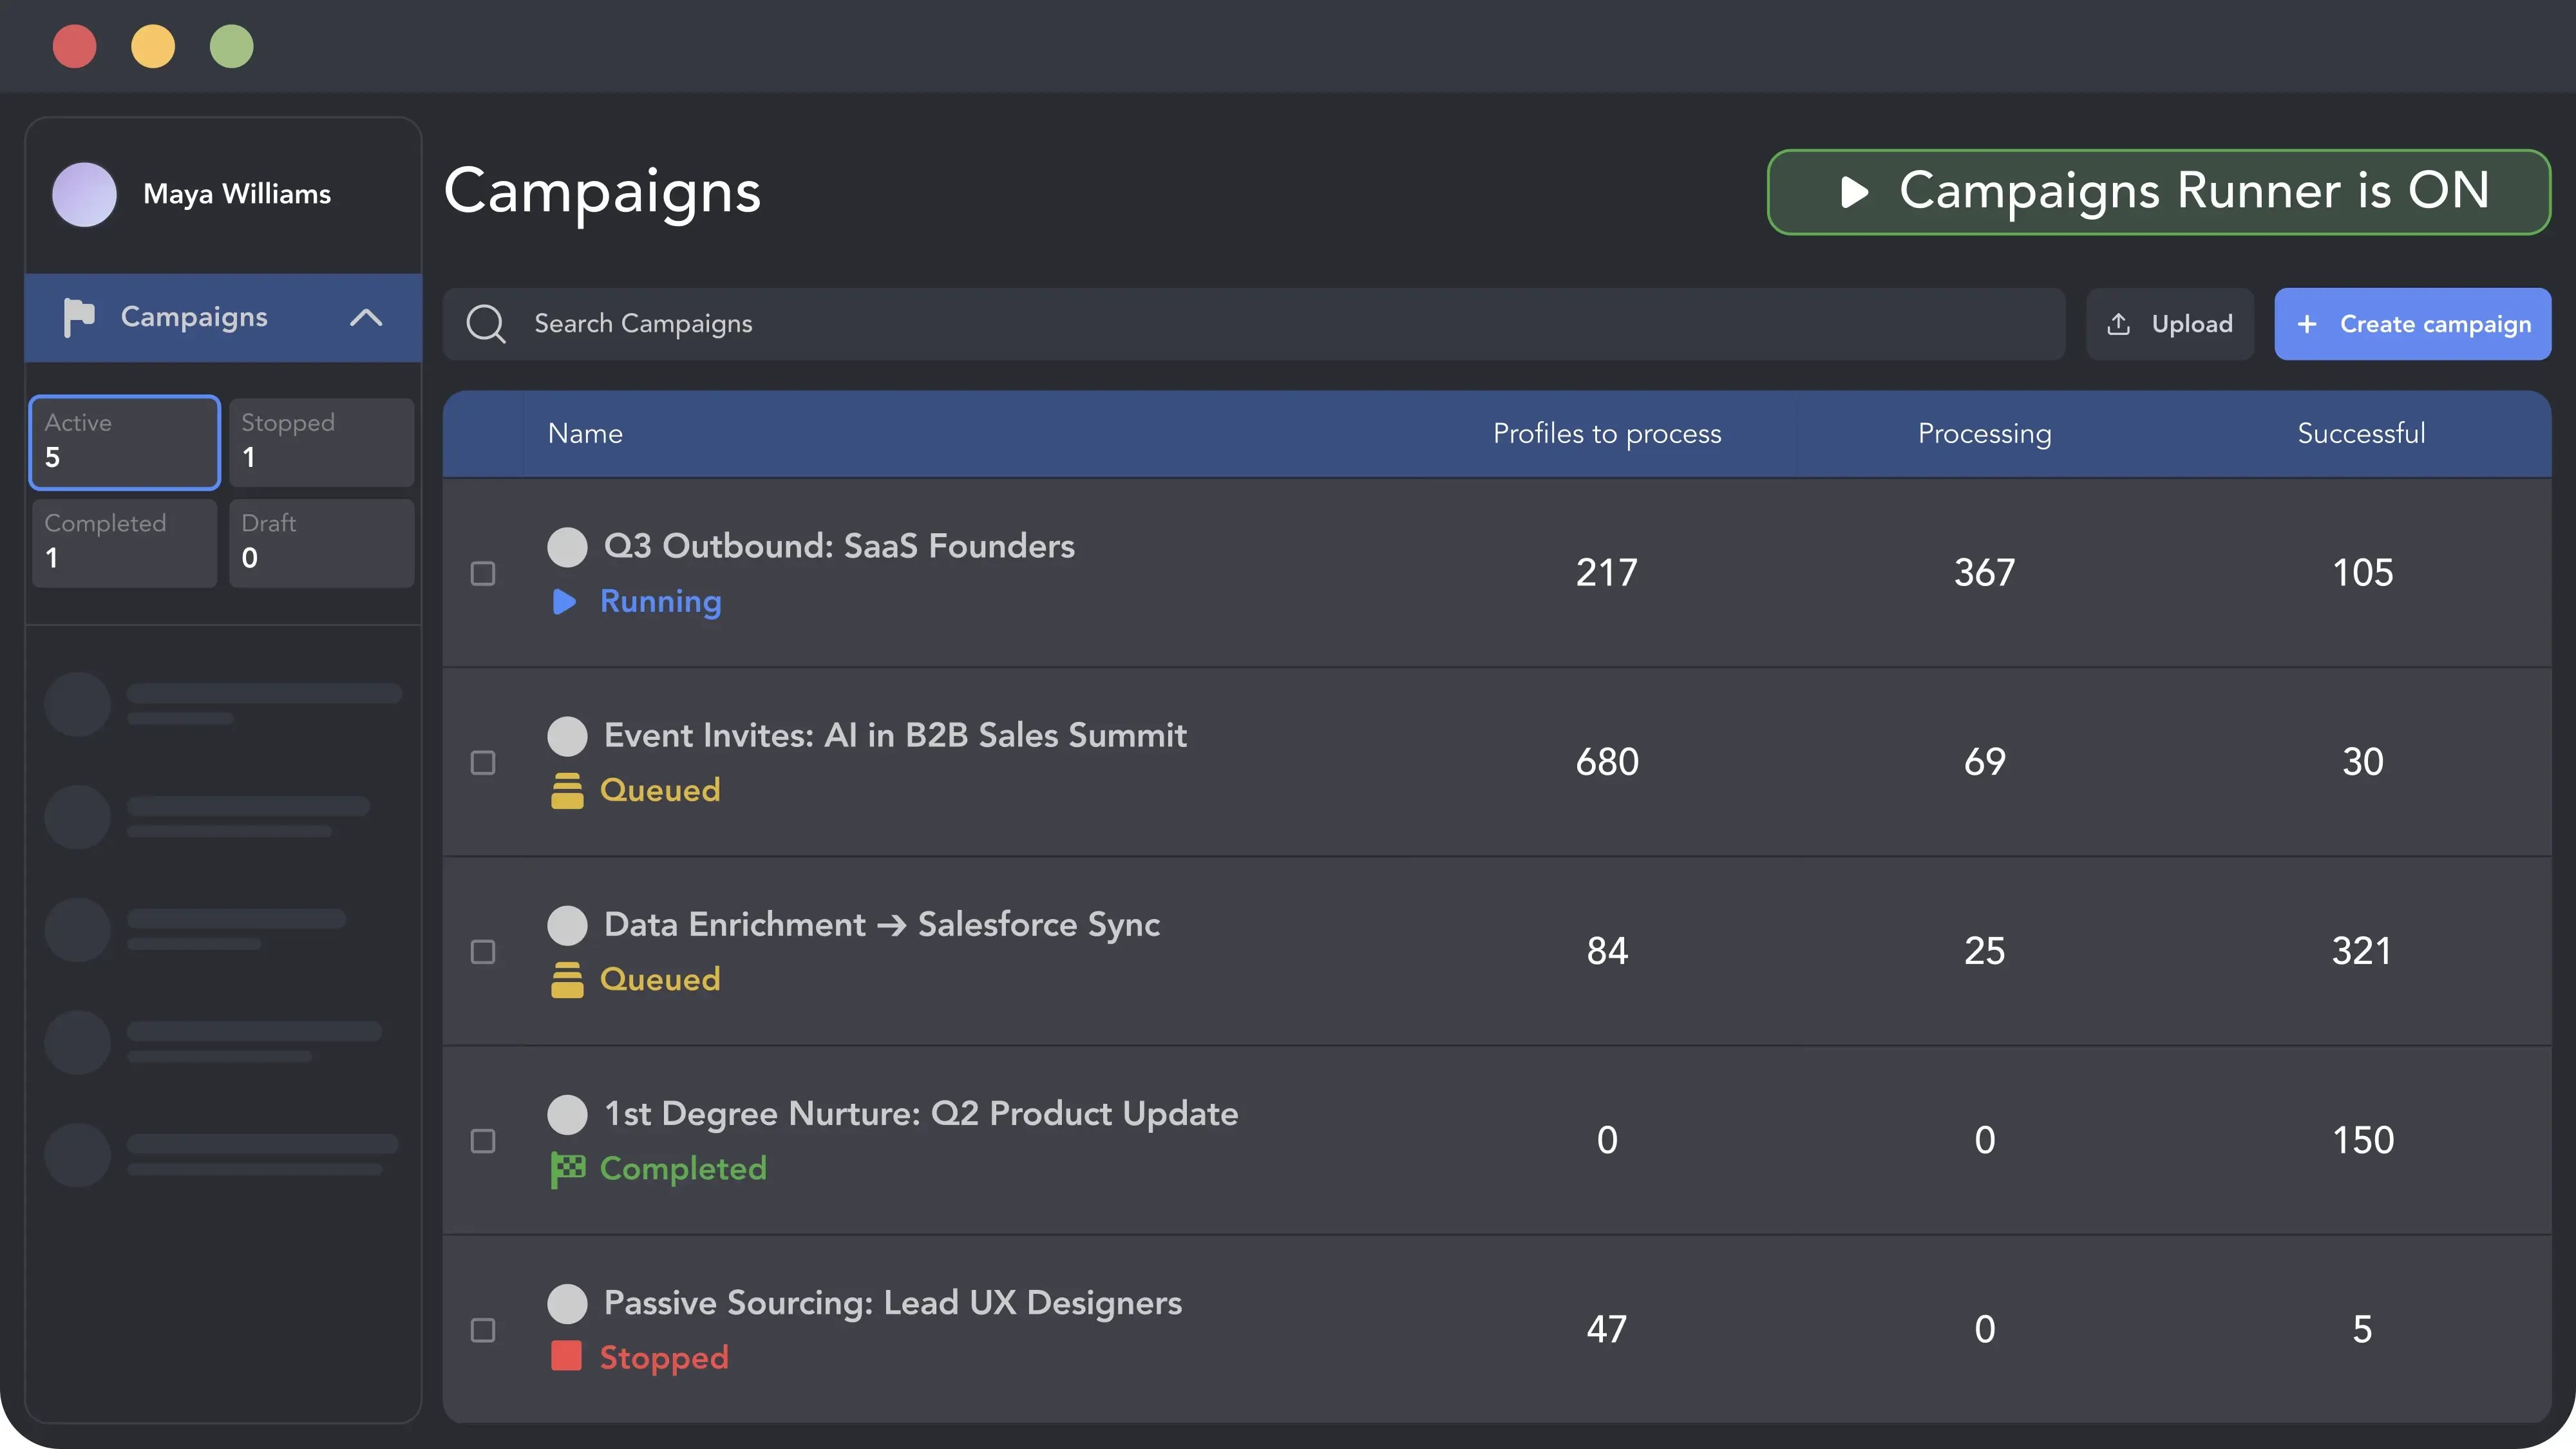2576x1449 pixels.
Task: Check the Passive Sourcing: Lead UX Designers row
Action: (483, 1329)
